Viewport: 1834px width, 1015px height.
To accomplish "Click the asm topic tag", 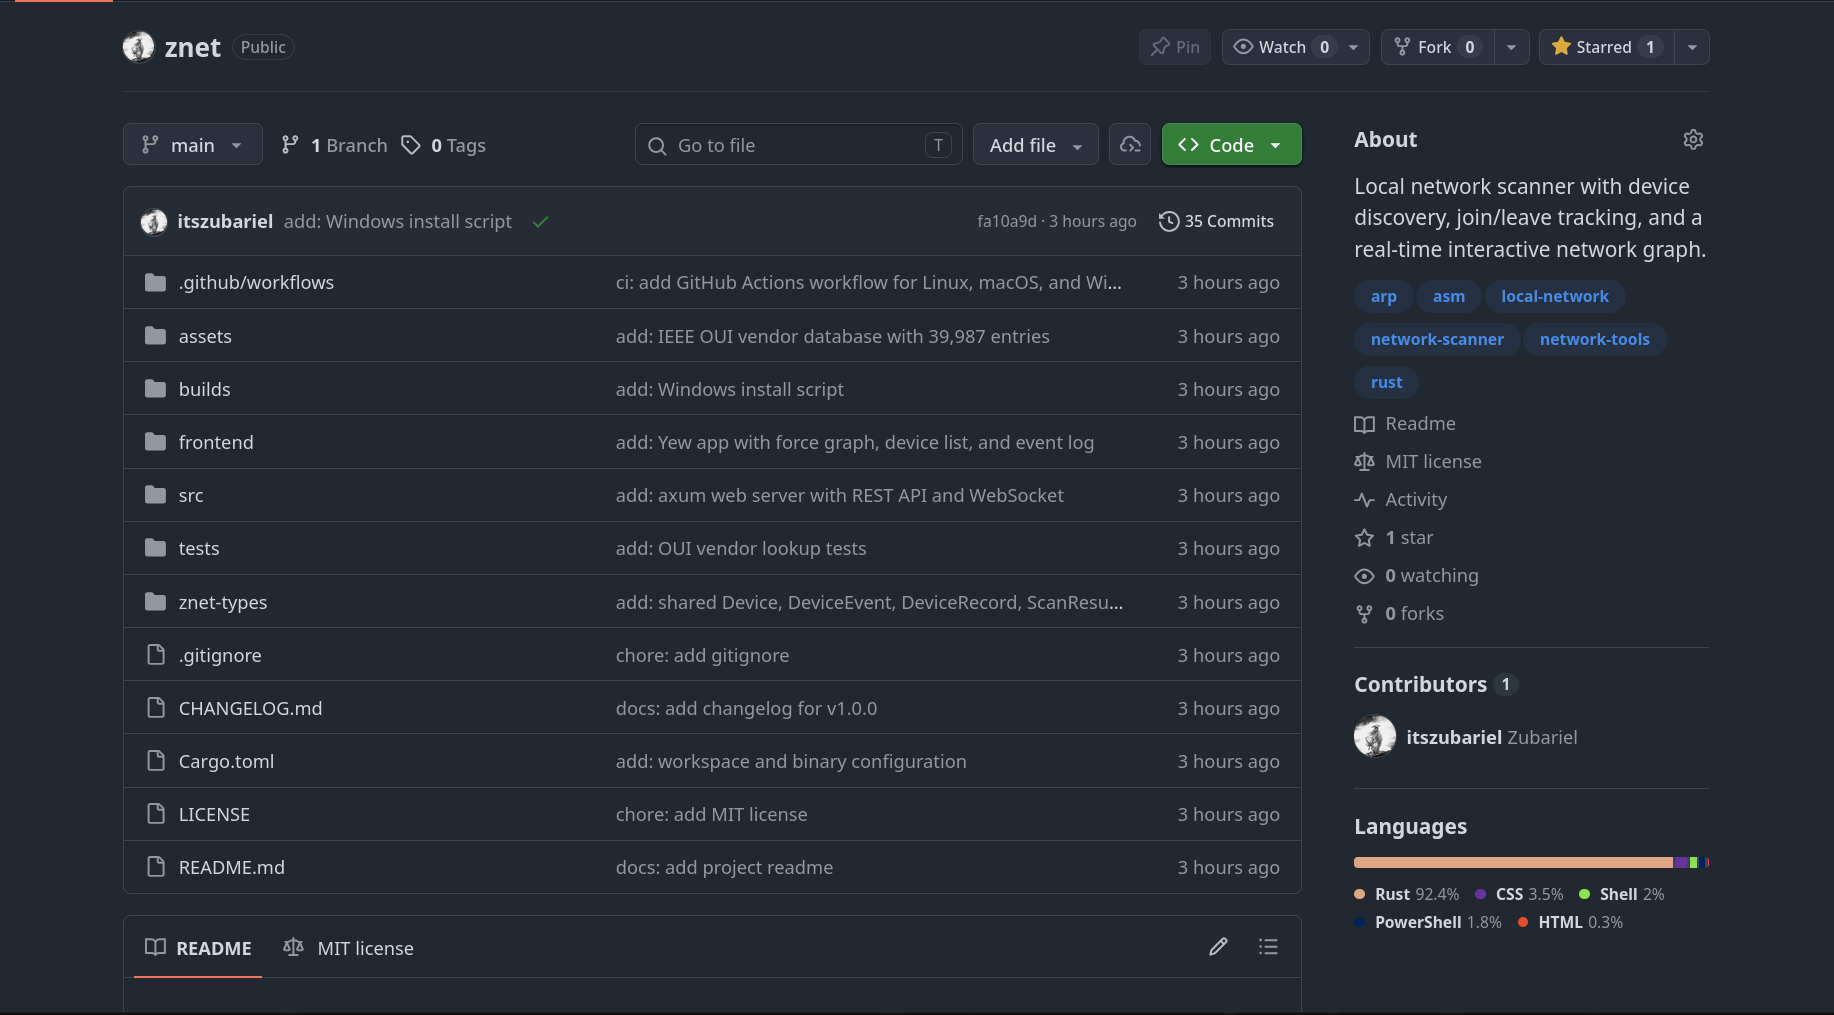I will click(1449, 297).
